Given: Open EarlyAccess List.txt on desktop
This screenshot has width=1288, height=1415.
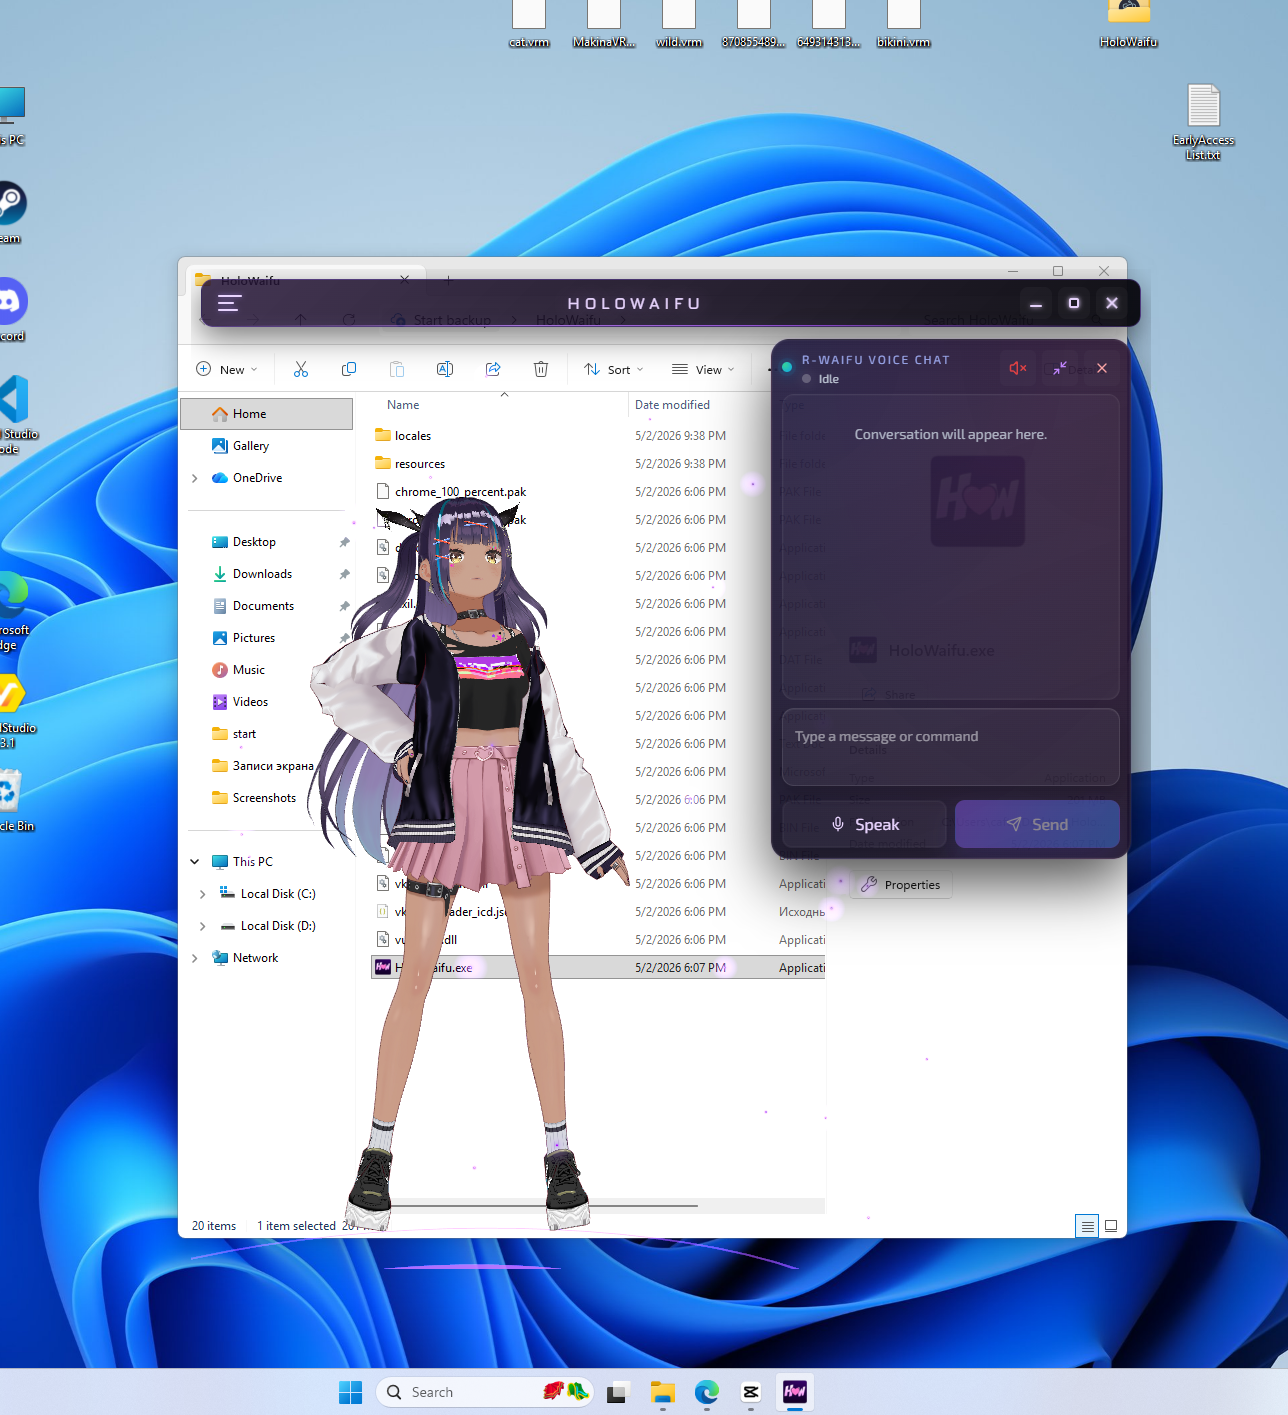Looking at the screenshot, I should (1203, 122).
